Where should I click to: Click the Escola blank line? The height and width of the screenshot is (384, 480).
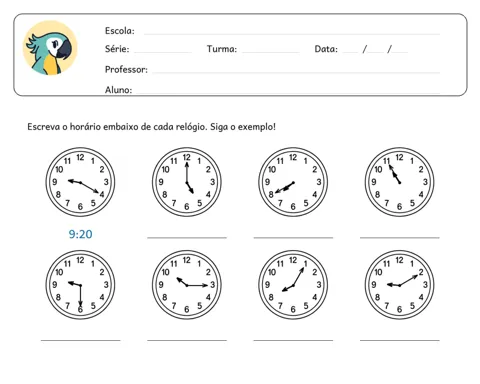(x=292, y=34)
